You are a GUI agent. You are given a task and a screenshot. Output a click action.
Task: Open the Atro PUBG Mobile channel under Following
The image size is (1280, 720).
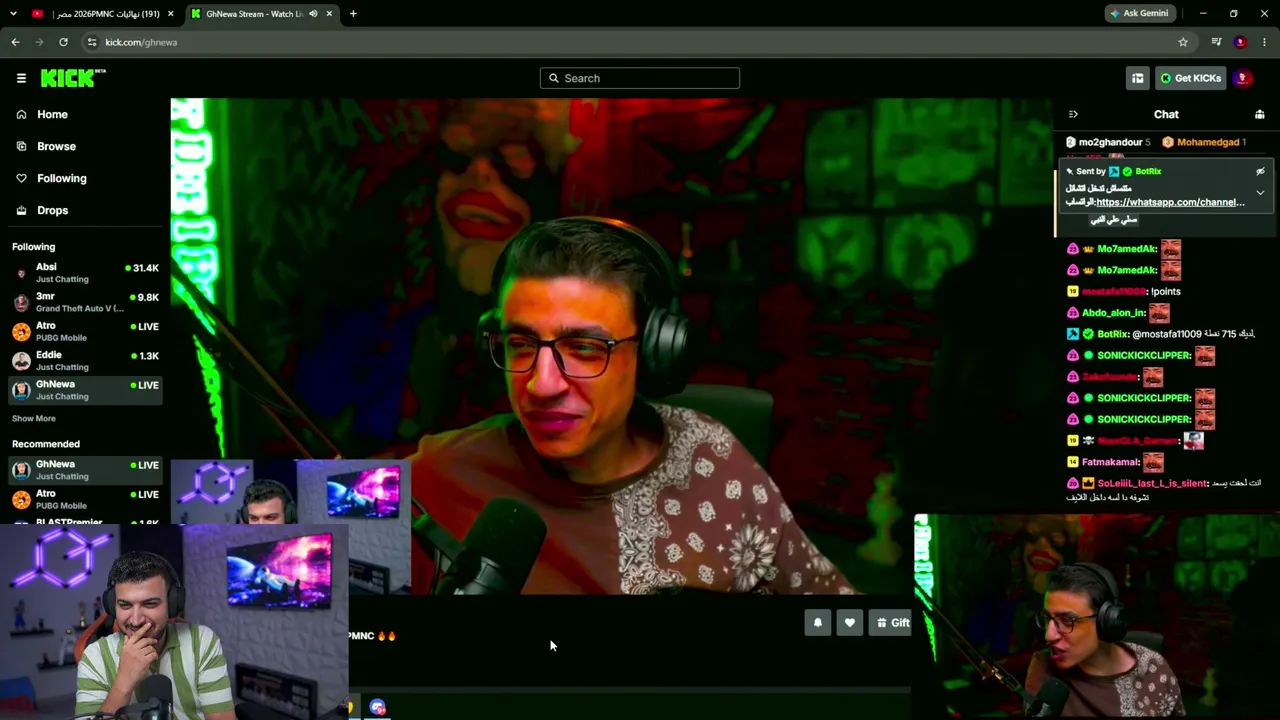(x=86, y=331)
